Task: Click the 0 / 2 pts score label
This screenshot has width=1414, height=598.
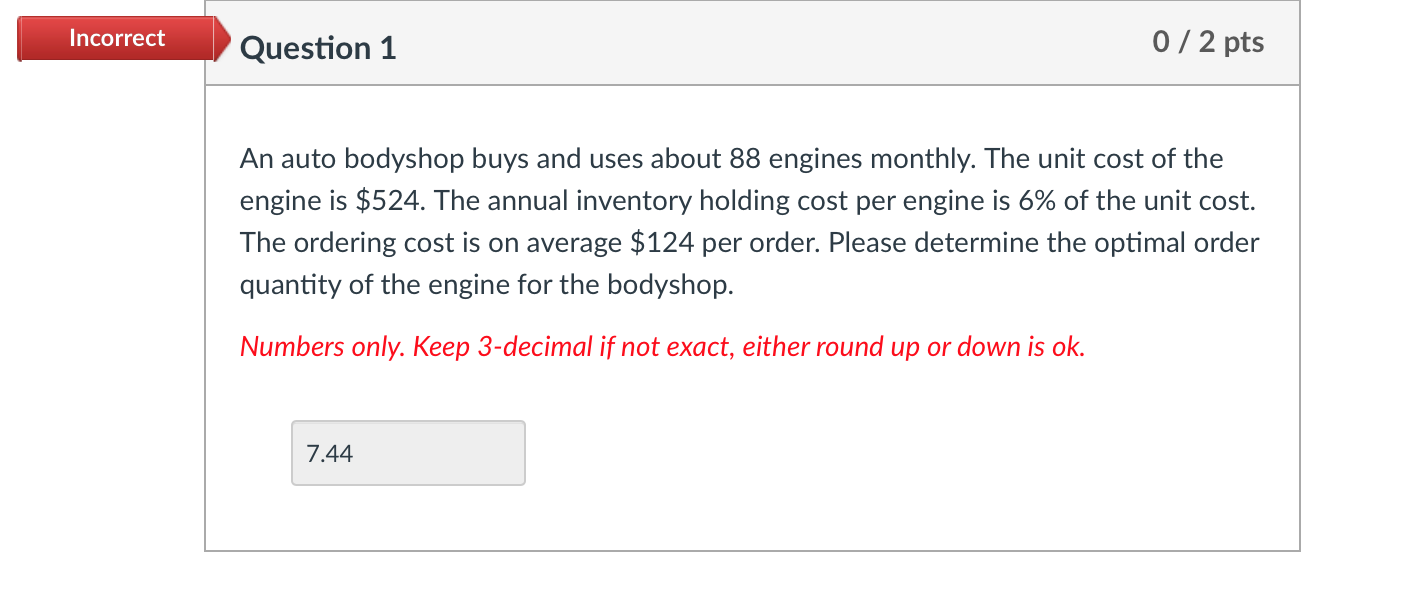Action: pos(1209,42)
